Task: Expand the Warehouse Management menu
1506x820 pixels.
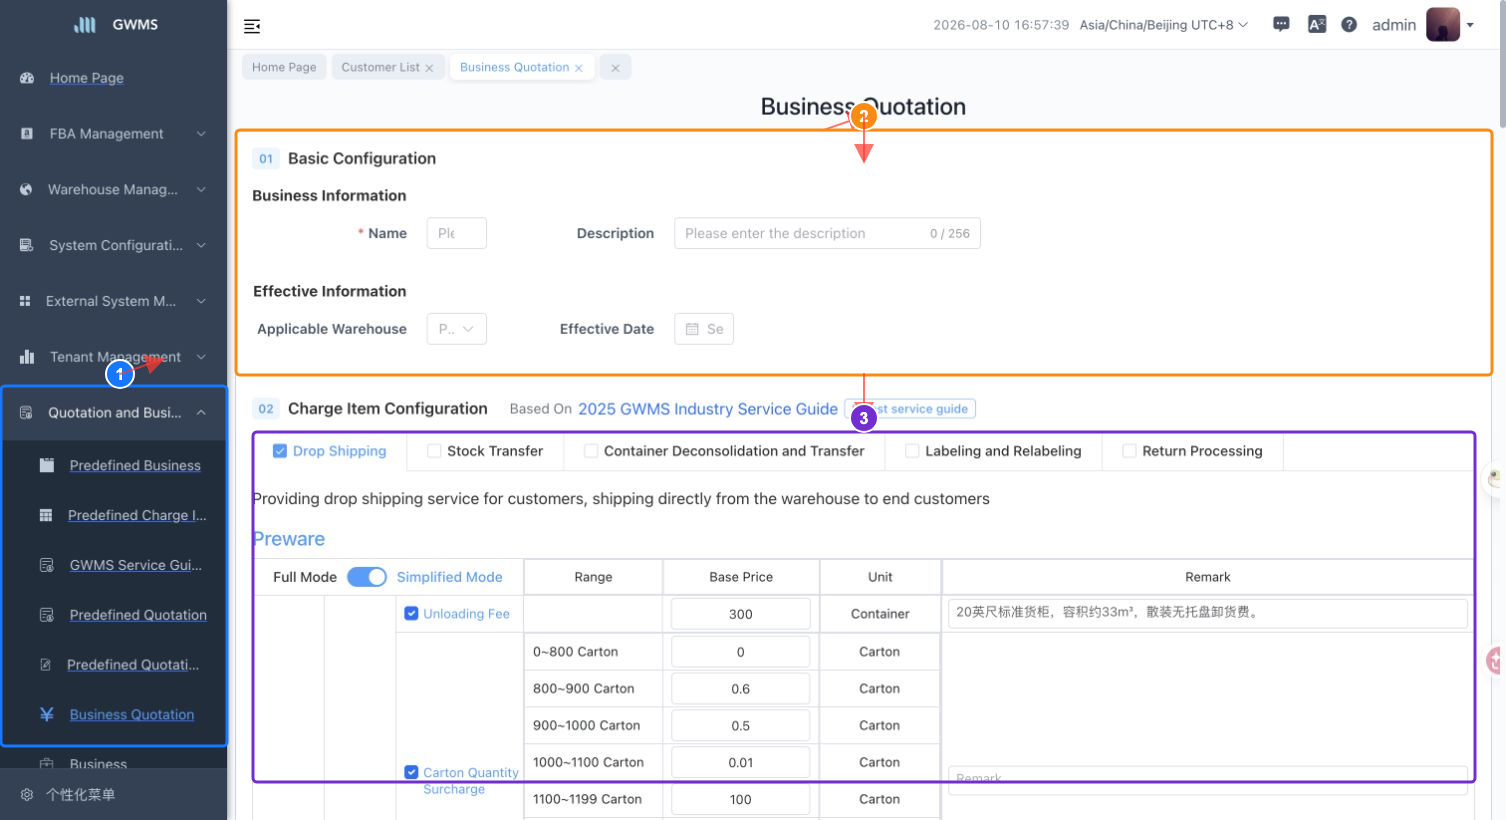Action: 201,189
